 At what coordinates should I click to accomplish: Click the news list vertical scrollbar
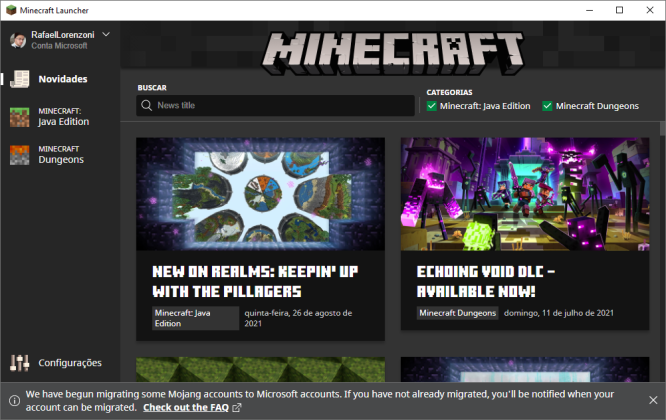pos(663,128)
